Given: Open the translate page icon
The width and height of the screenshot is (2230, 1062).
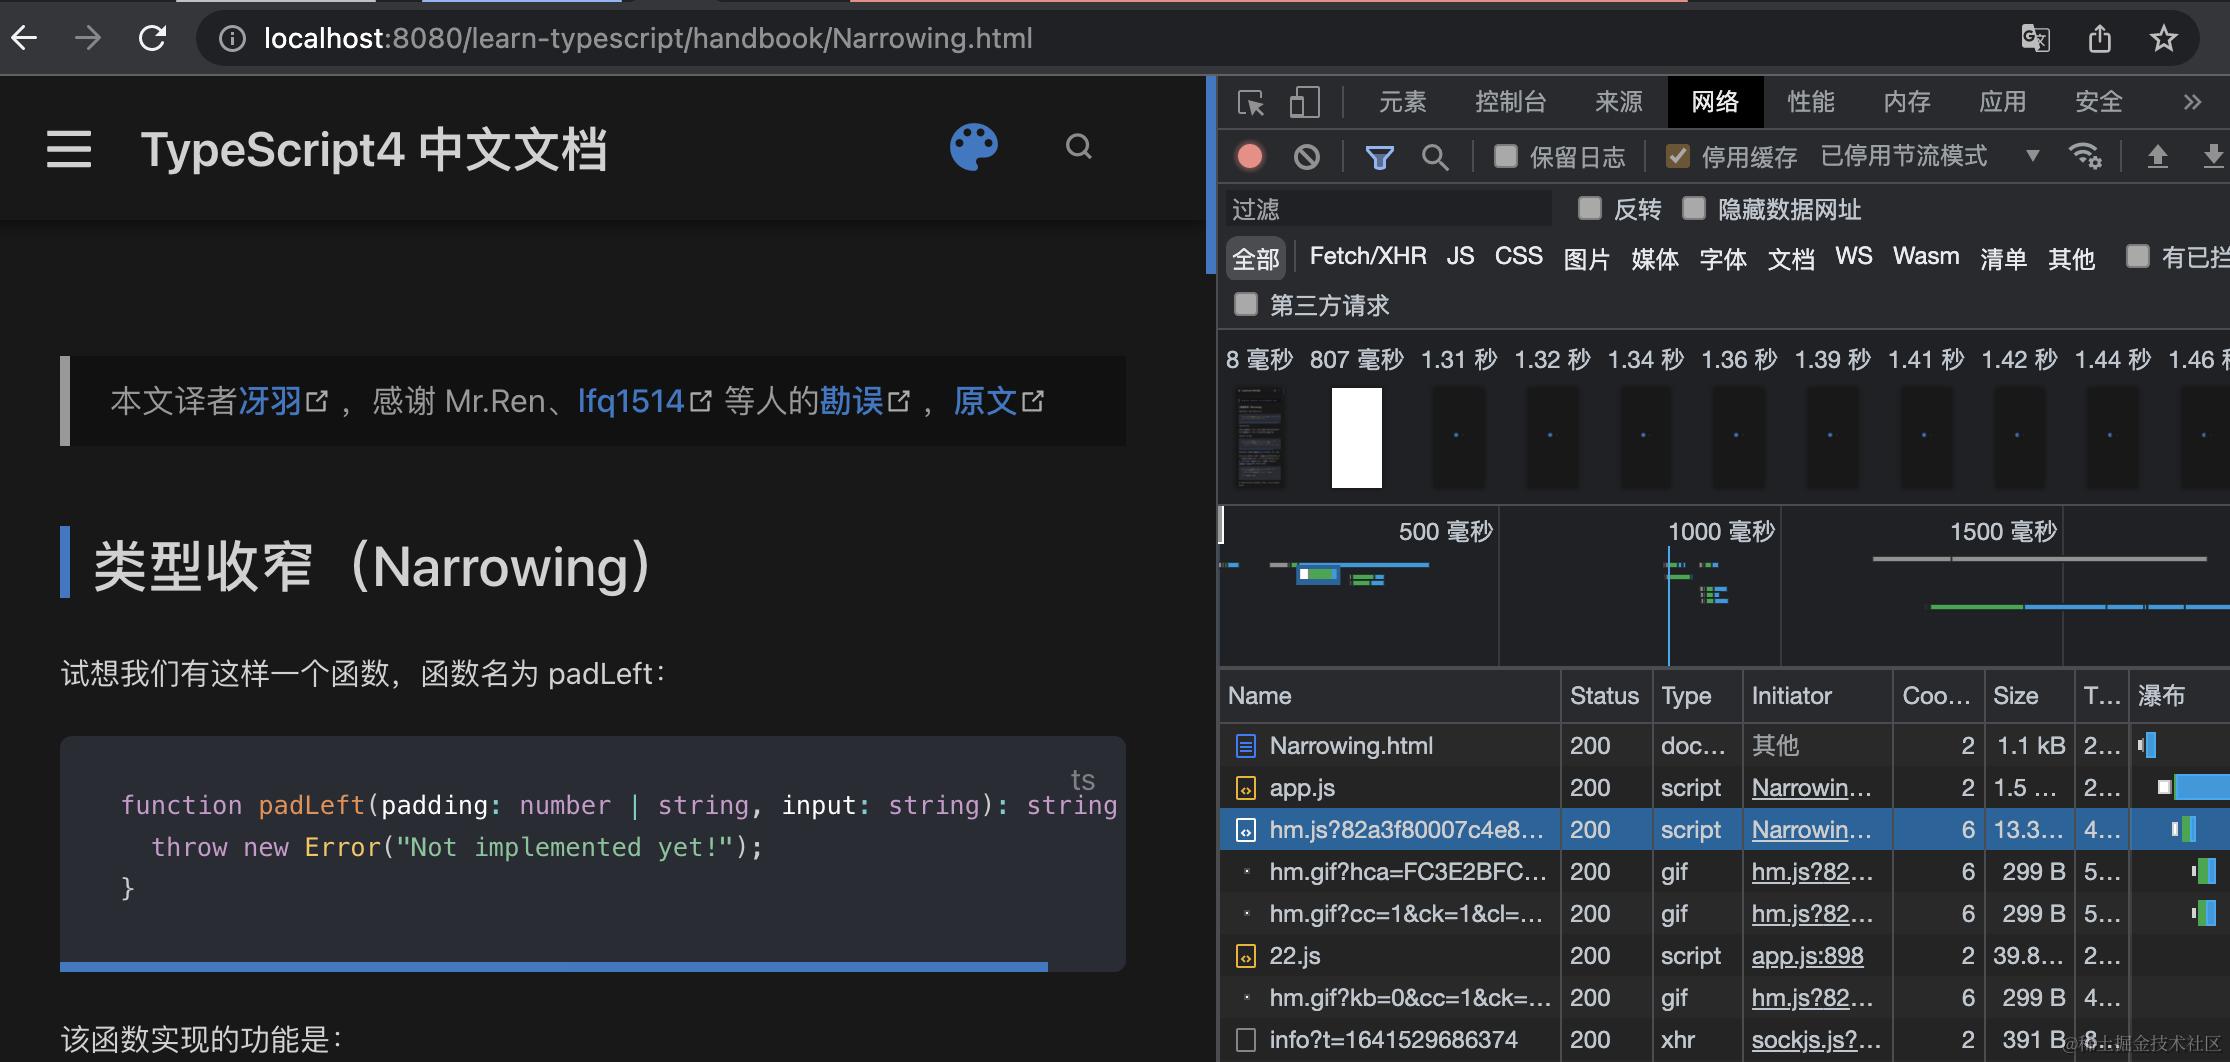Looking at the screenshot, I should click(2035, 39).
